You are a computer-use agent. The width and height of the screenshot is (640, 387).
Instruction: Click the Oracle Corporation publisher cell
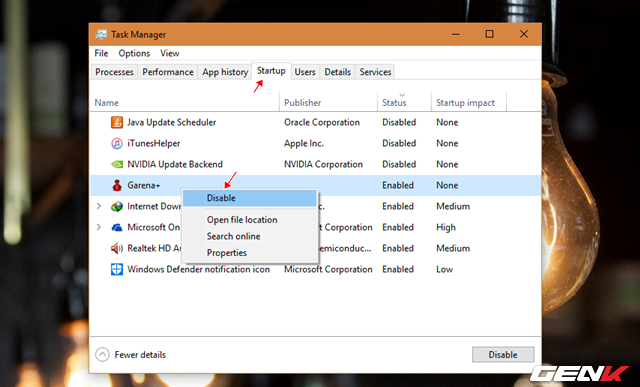click(x=322, y=122)
